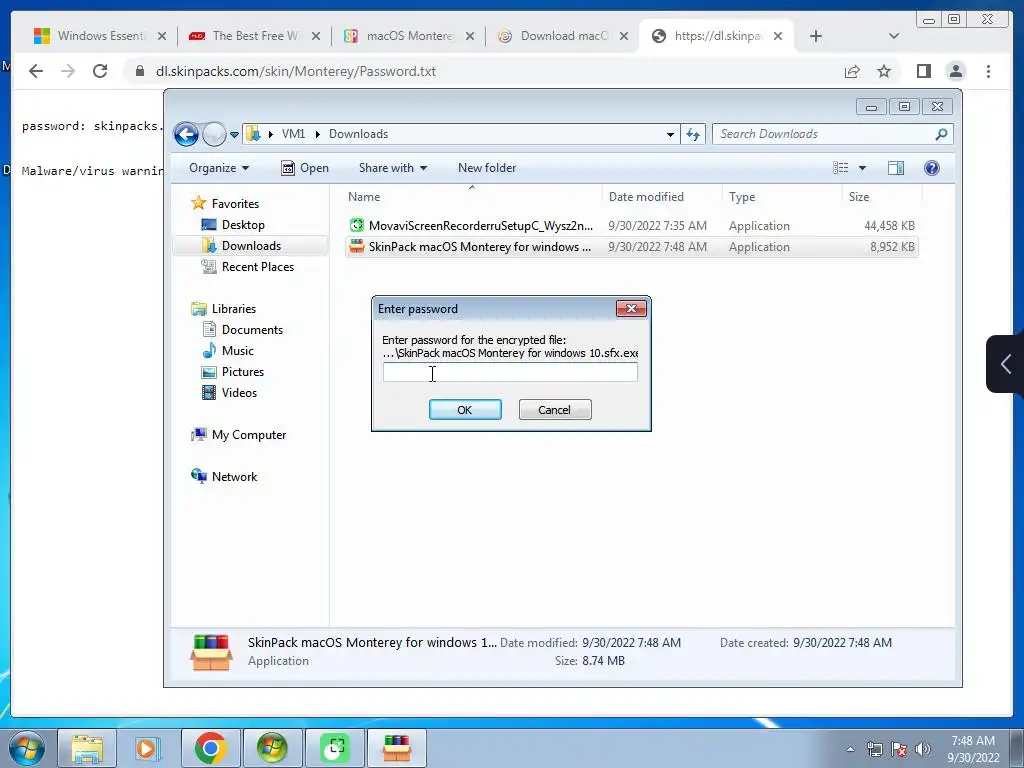Click the VM1 breadcrumb in the address bar
The height and width of the screenshot is (768, 1024).
[293, 134]
